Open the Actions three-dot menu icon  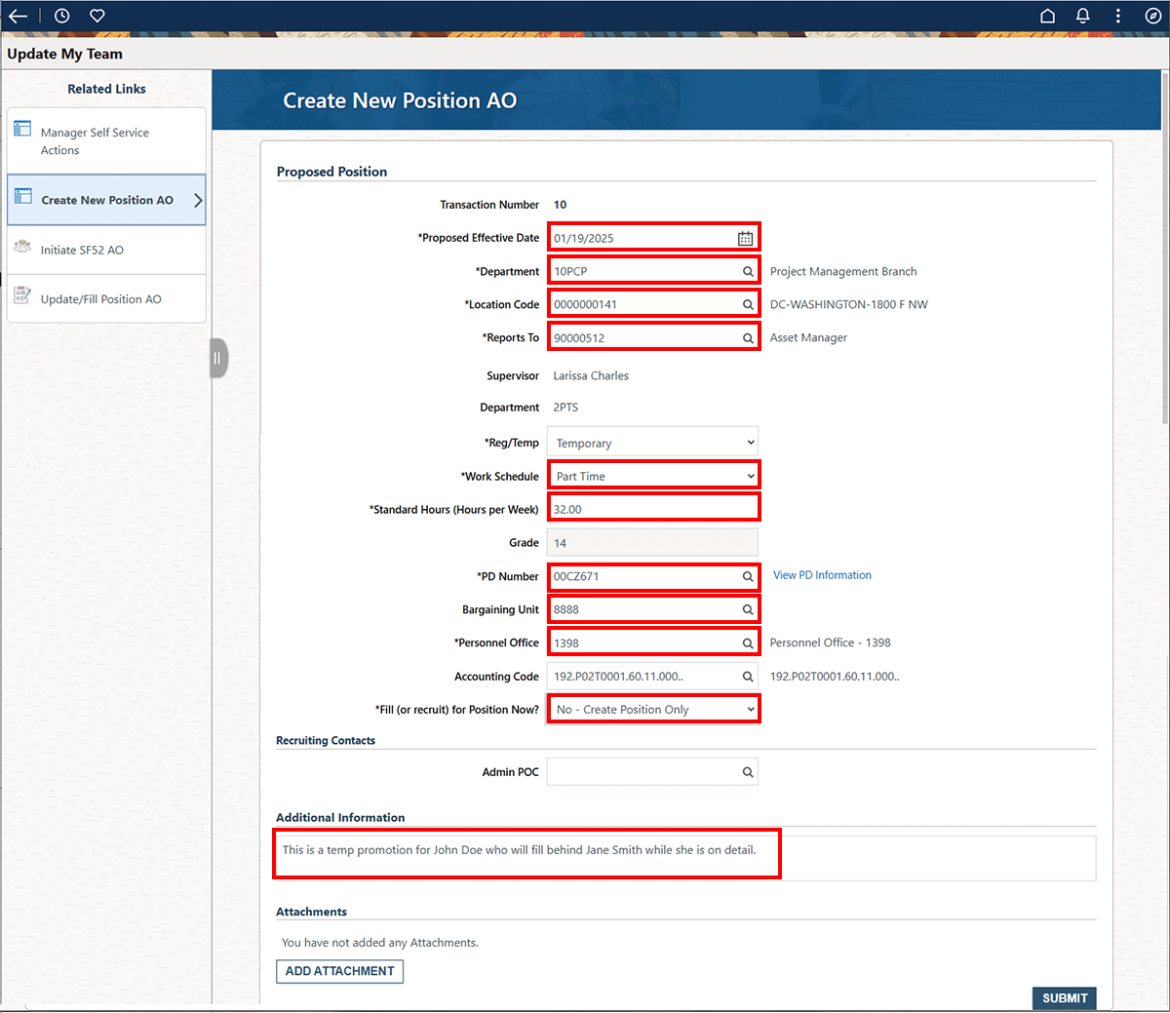1117,15
